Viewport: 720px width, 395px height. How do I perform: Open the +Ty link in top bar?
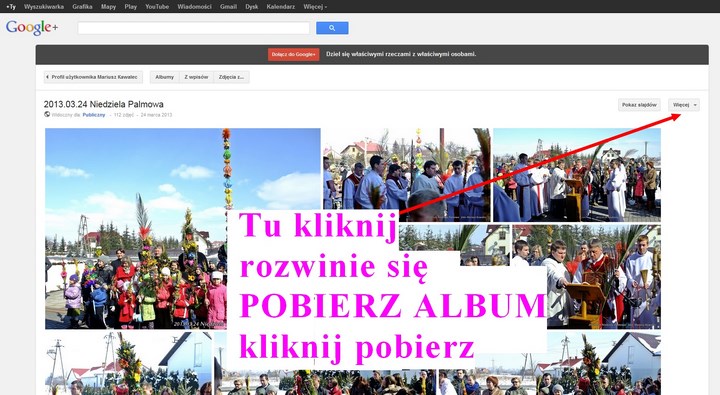11,6
